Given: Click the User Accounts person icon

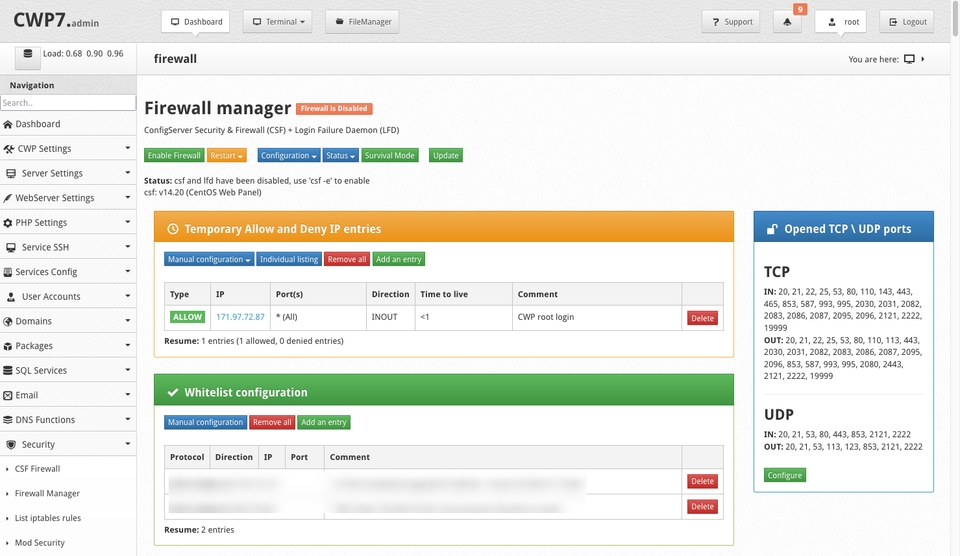Looking at the screenshot, I should tap(11, 297).
